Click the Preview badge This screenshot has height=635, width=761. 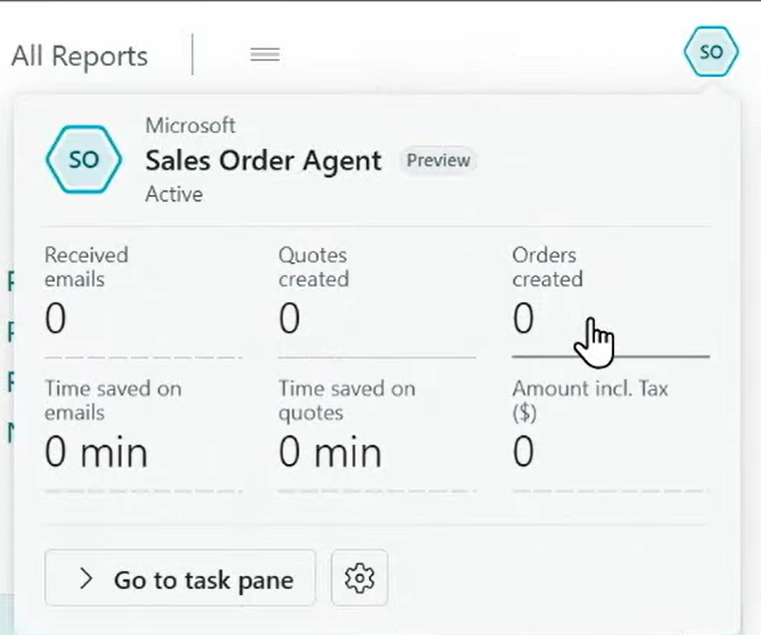pos(438,160)
